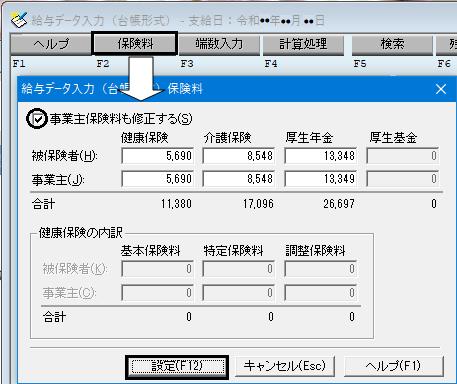Open the ヘルプ F1 toolbar button

[x=50, y=44]
